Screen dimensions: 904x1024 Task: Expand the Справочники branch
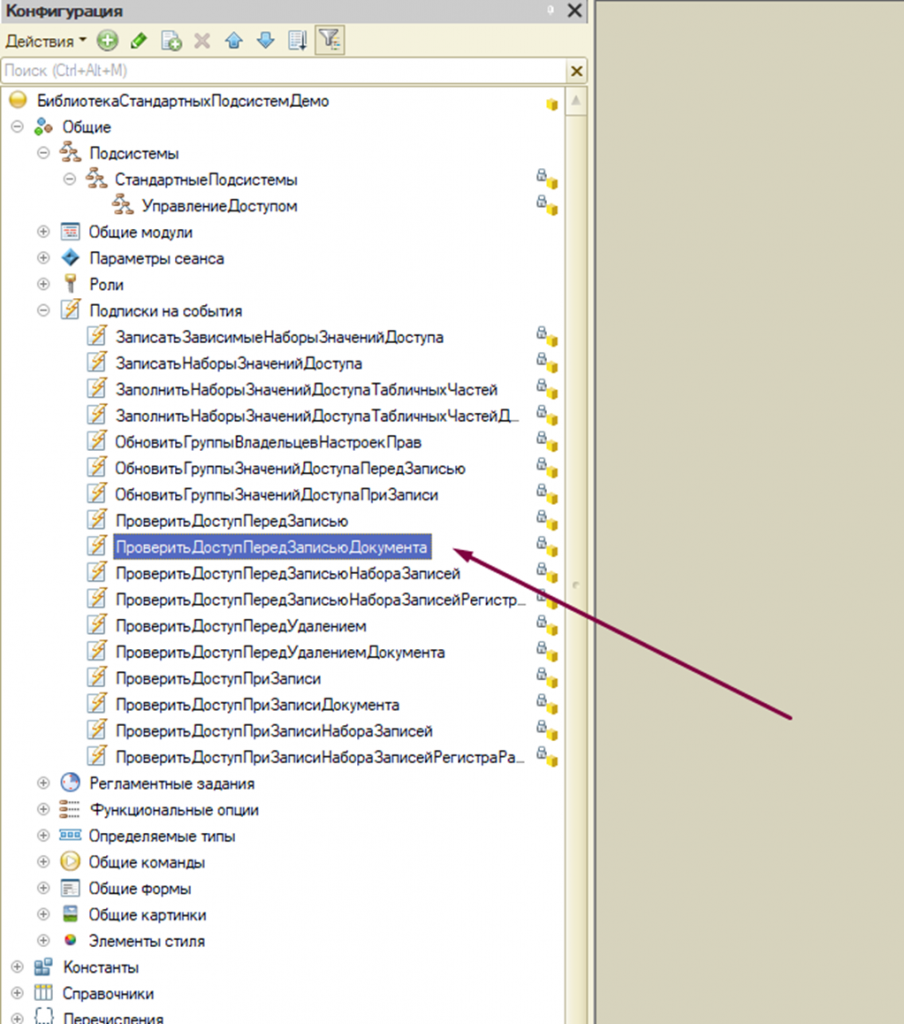pos(18,993)
